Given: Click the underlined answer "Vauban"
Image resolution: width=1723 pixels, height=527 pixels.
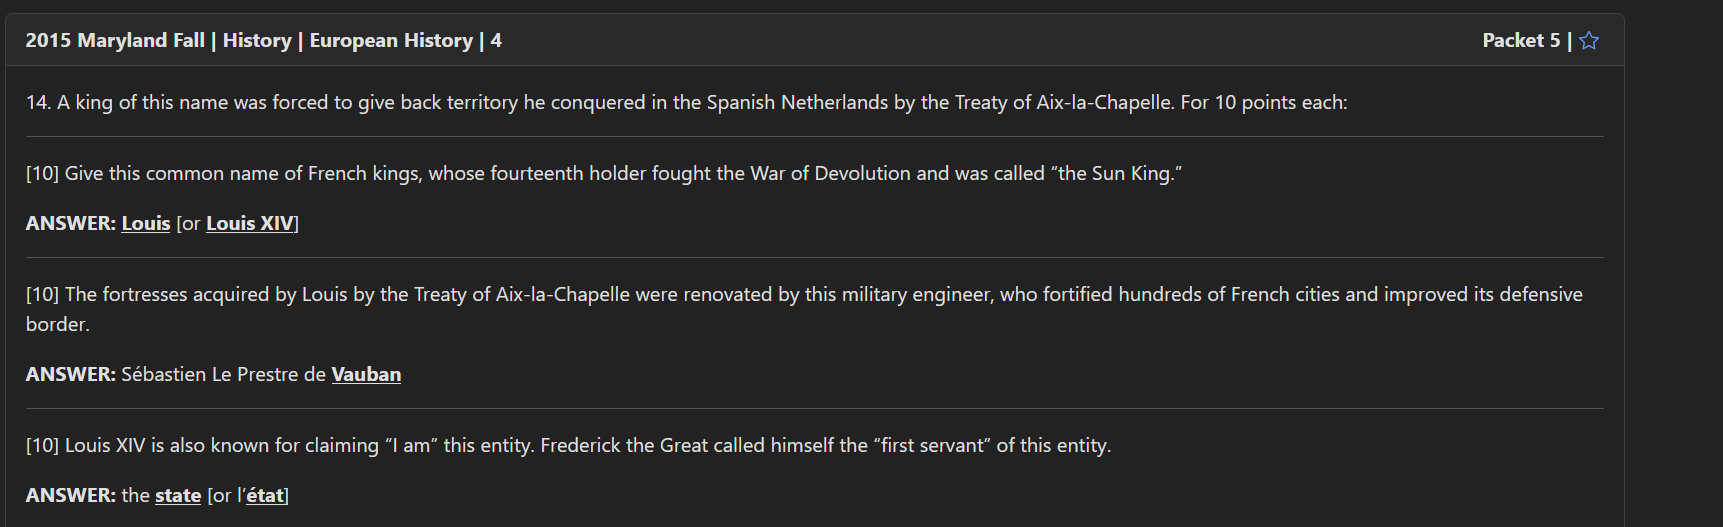Looking at the screenshot, I should (366, 374).
